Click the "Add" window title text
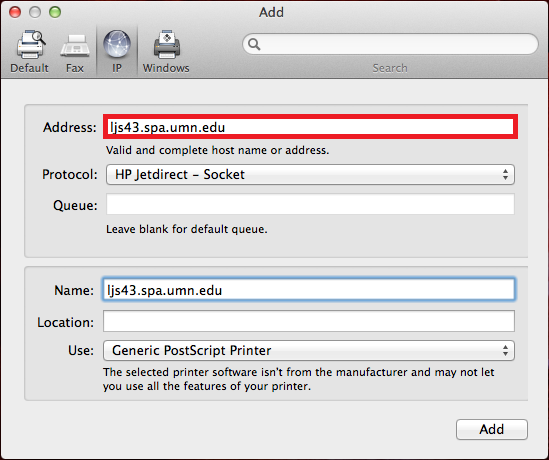This screenshot has height=460, width=549. (x=271, y=12)
